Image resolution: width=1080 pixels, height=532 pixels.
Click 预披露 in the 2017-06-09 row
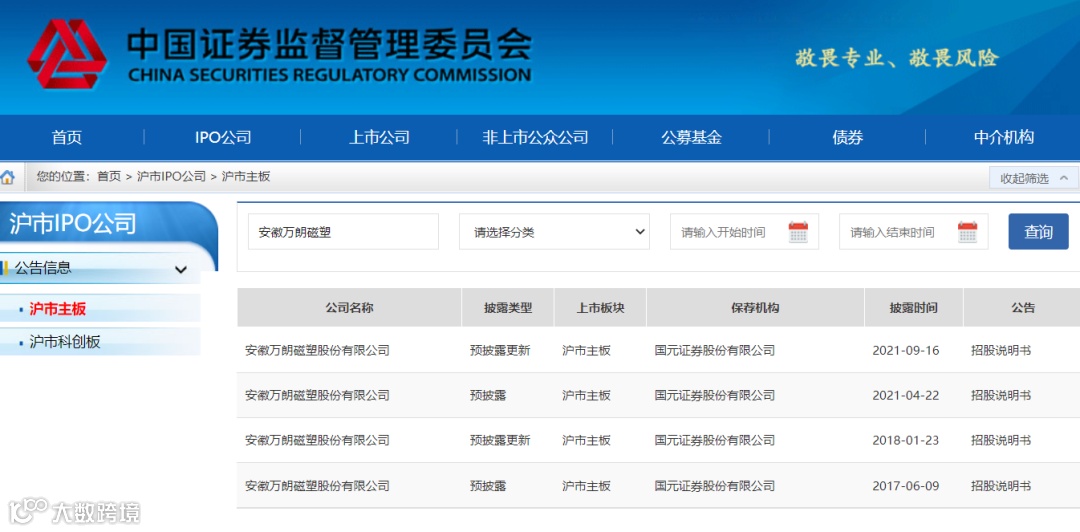pos(488,486)
